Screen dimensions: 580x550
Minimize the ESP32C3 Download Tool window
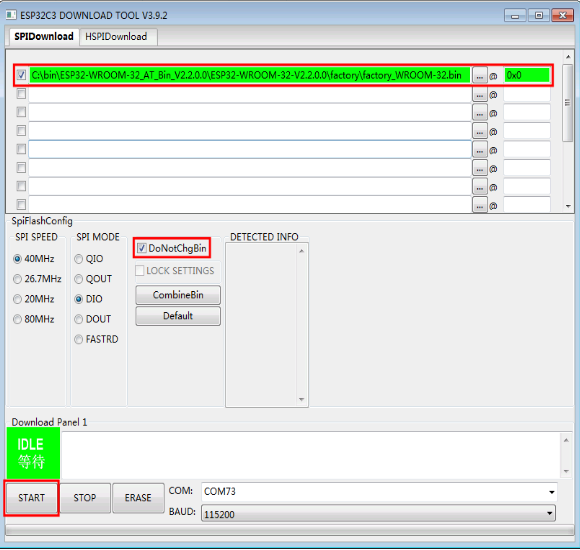[515, 16]
